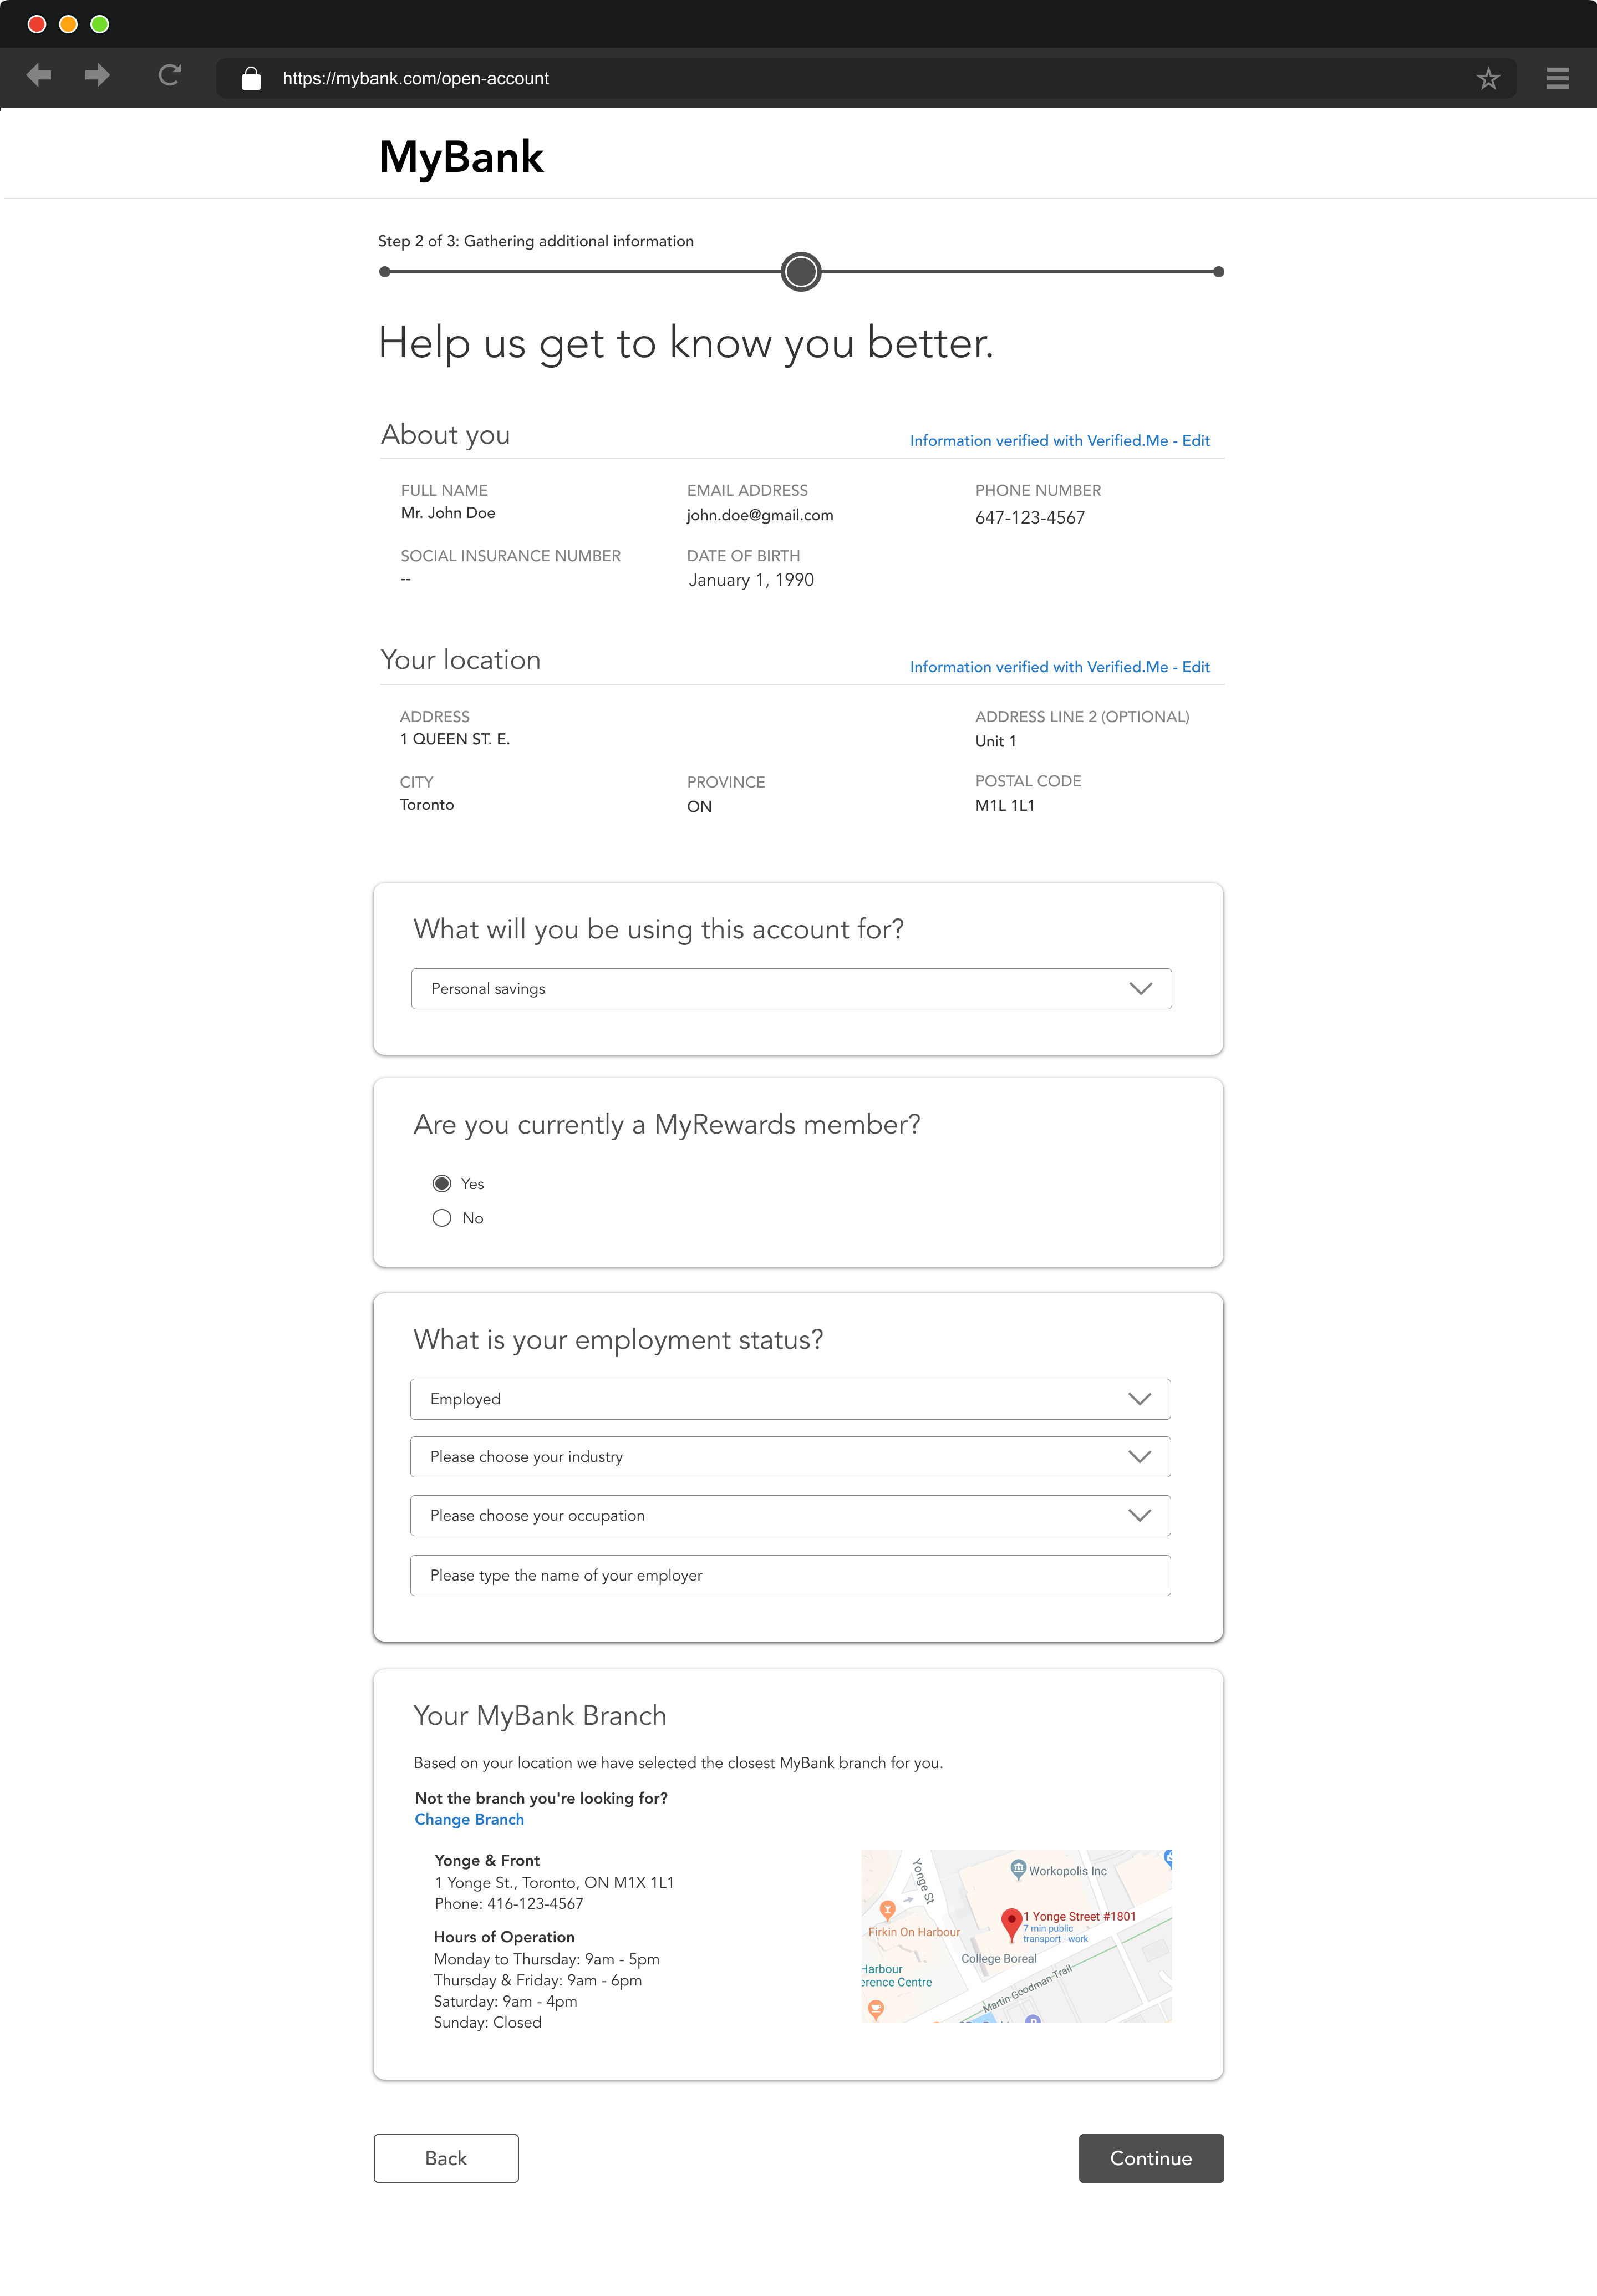
Task: Click the red map pin marker
Action: (1011, 1920)
